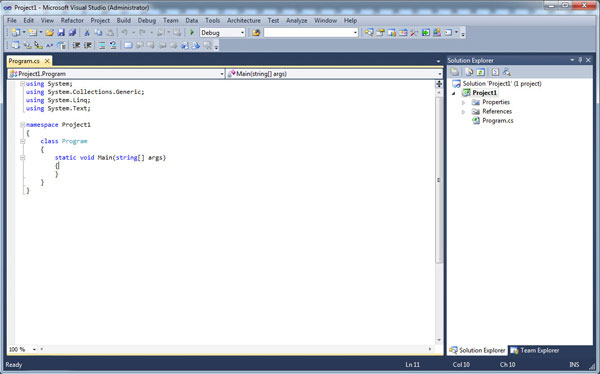The width and height of the screenshot is (600, 374).
Task: Expand the Properties node in Solution Explorer
Action: coord(463,102)
